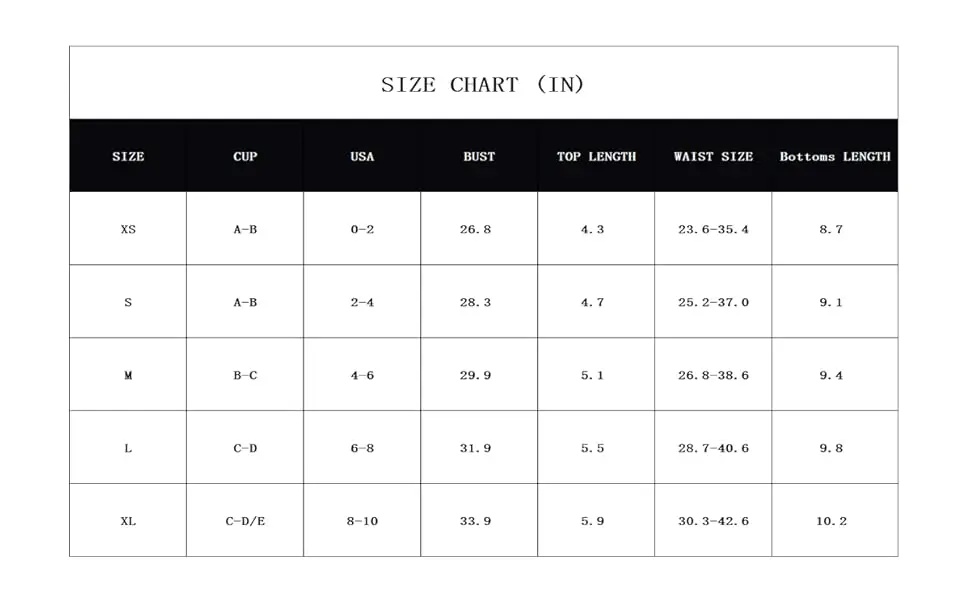Select the 31.9 bust value
The image size is (970, 600).
(x=475, y=448)
